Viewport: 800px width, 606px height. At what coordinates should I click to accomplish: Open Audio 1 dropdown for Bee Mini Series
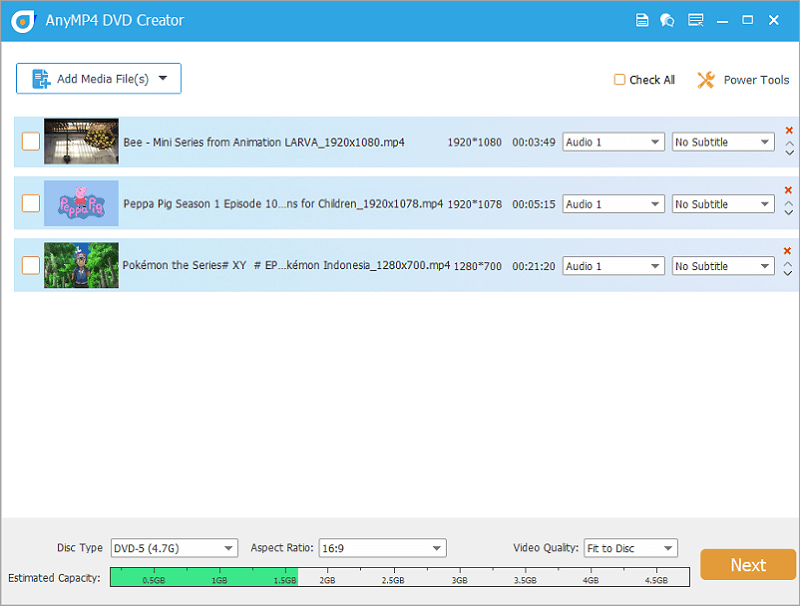613,142
